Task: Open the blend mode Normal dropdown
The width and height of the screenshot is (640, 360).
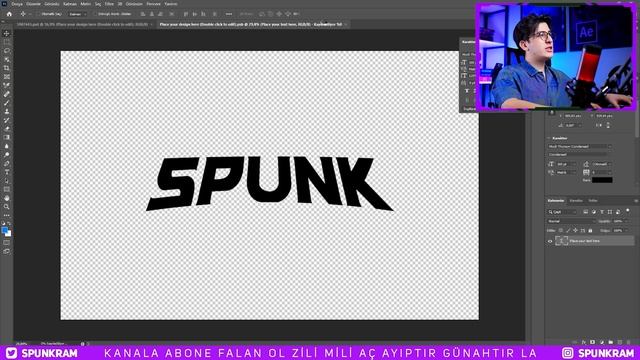Action: (571, 221)
